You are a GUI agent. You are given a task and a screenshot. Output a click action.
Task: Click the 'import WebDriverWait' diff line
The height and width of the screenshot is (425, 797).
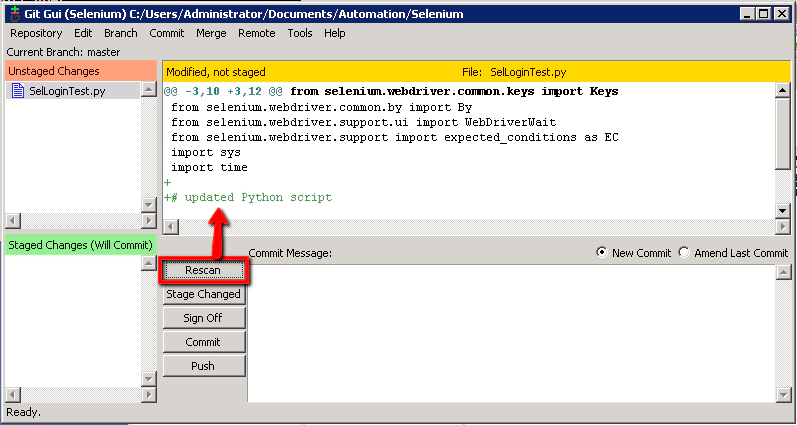364,123
